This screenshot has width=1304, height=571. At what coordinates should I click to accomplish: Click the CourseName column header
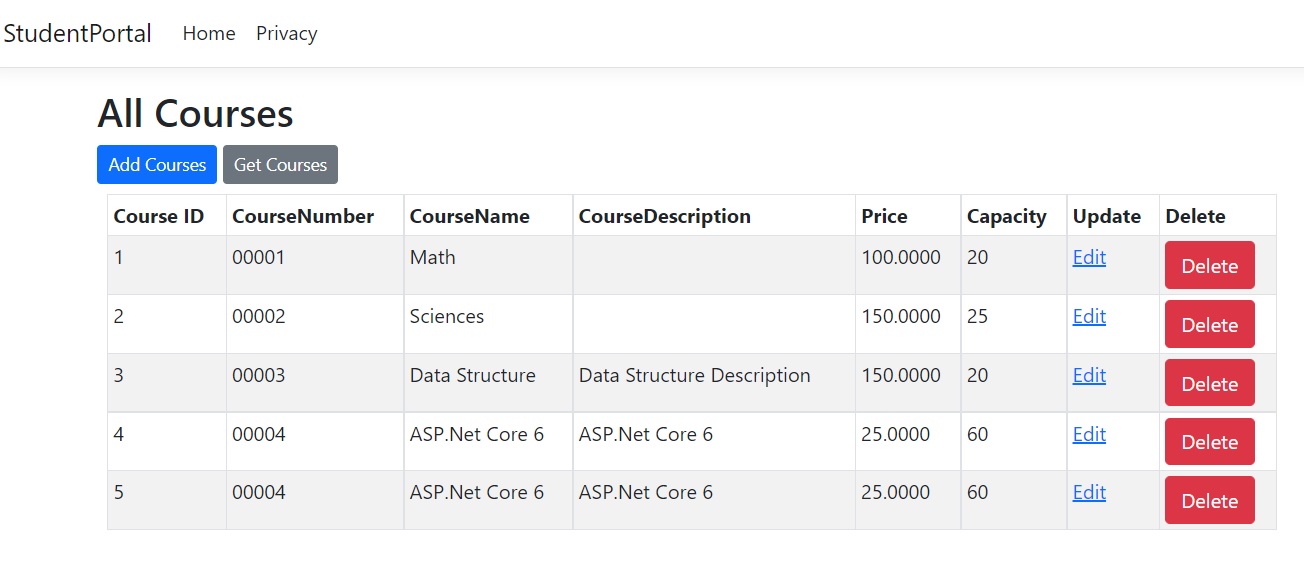[x=470, y=216]
